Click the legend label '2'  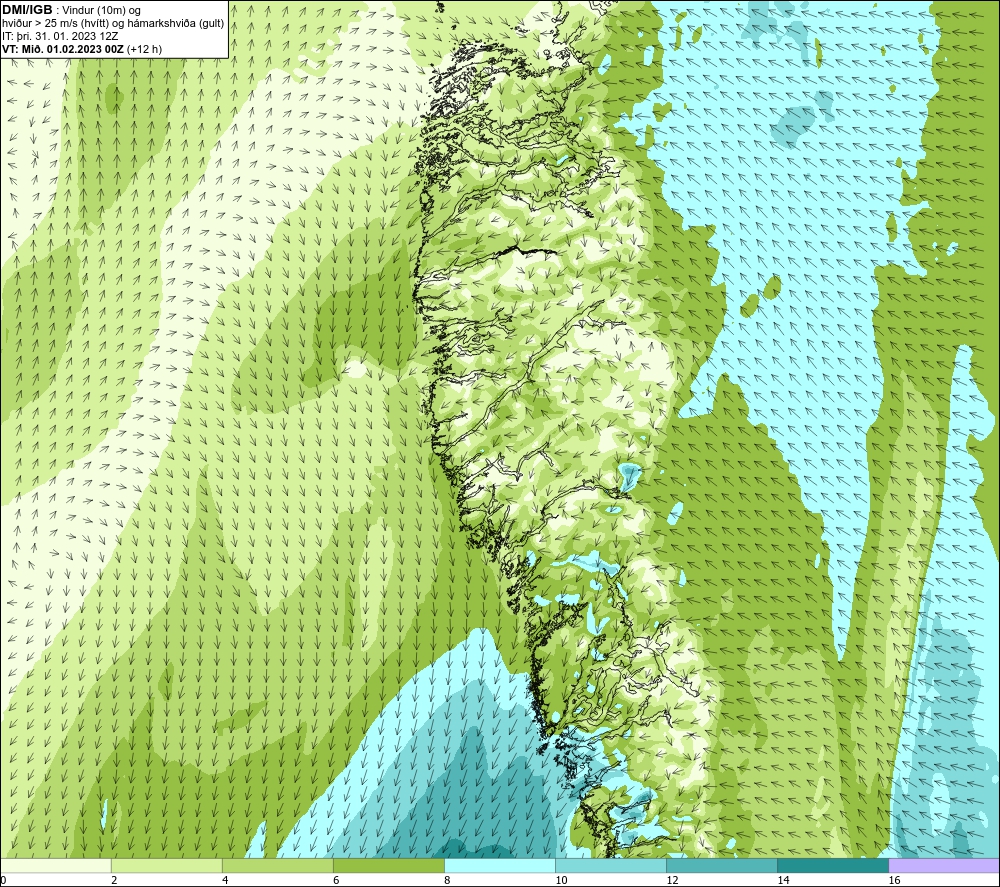114,880
